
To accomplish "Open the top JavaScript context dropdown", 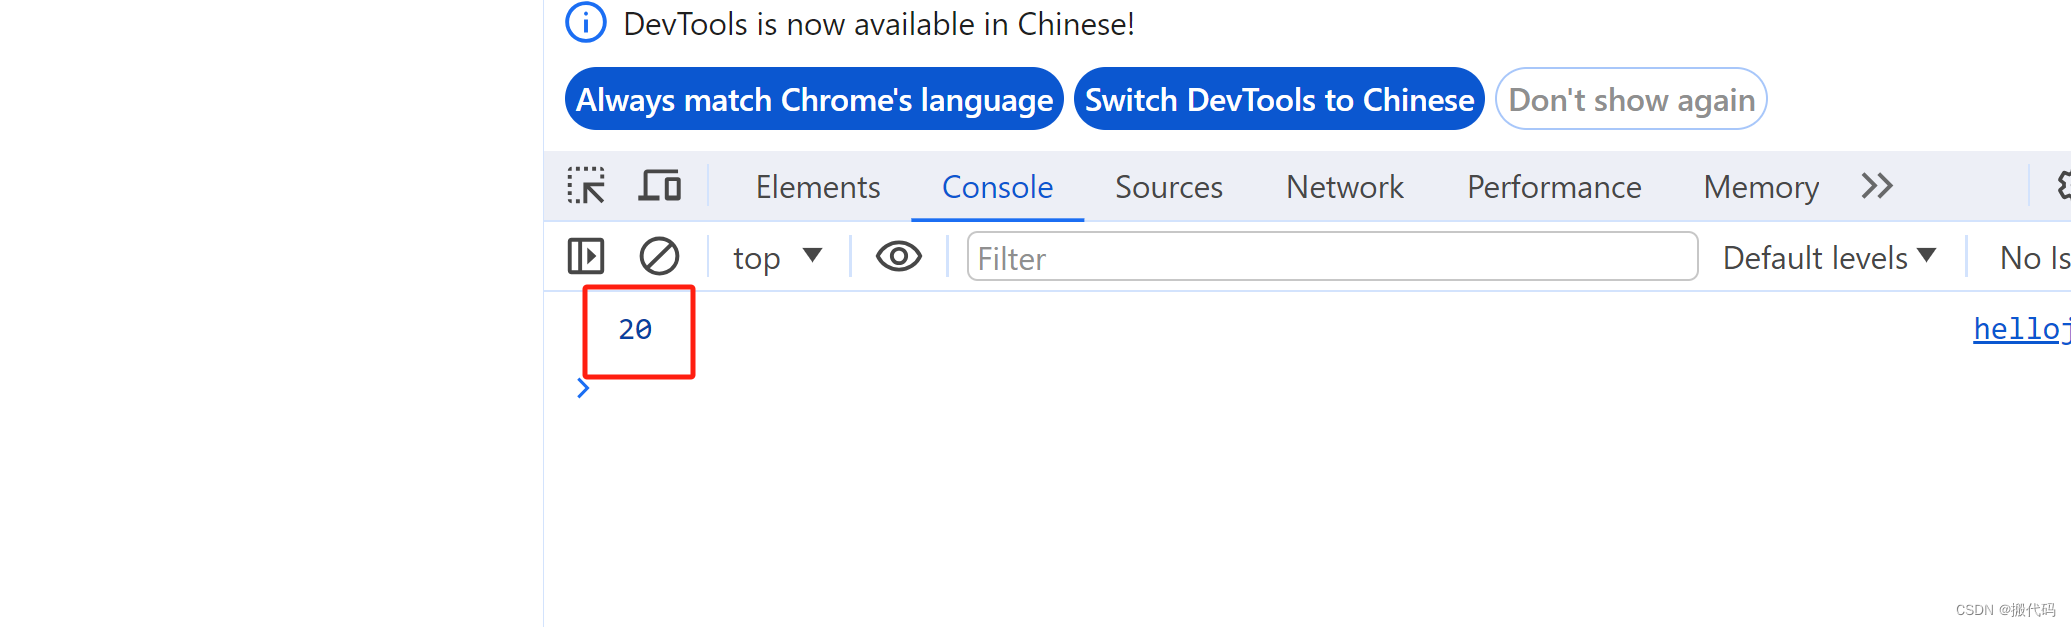I will point(777,258).
